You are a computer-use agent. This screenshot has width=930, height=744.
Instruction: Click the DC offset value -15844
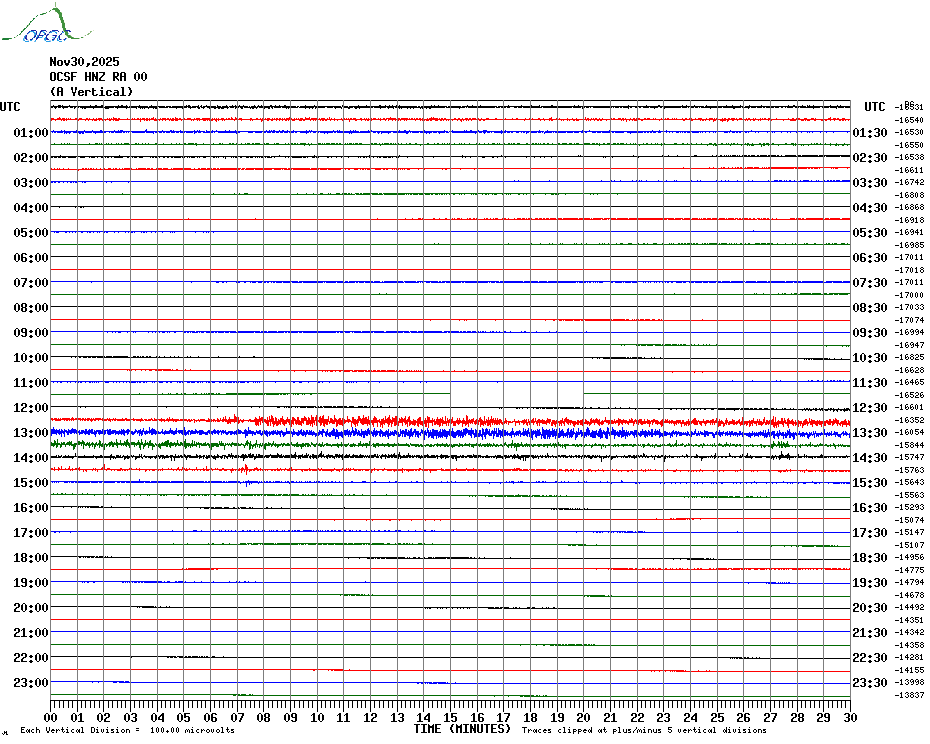[x=909, y=445]
